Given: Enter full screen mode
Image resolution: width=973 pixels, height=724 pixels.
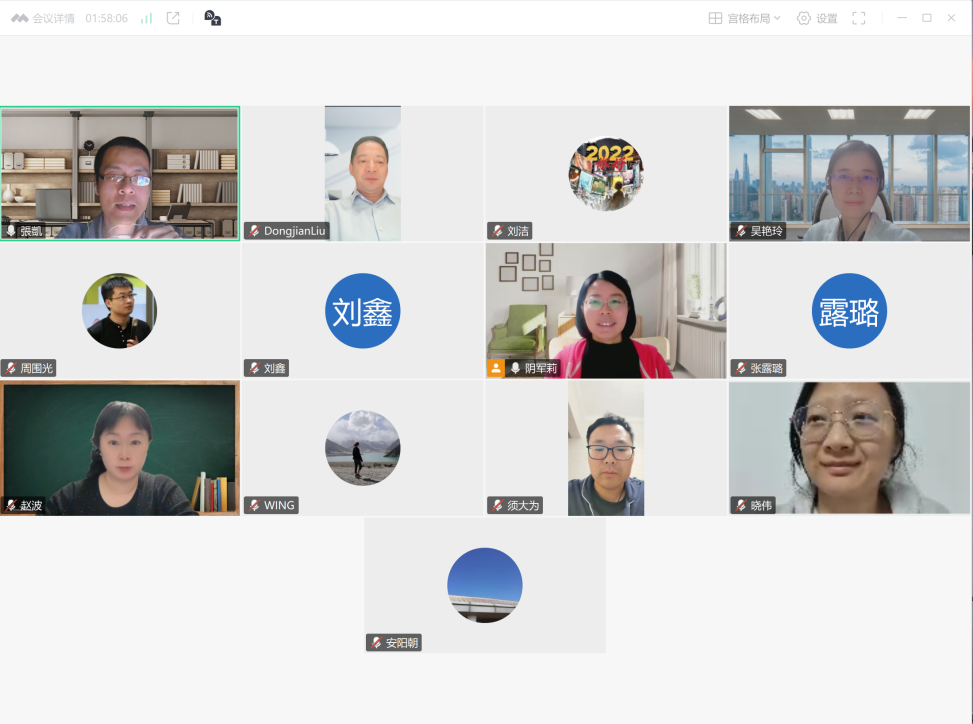Looking at the screenshot, I should click(x=858, y=18).
